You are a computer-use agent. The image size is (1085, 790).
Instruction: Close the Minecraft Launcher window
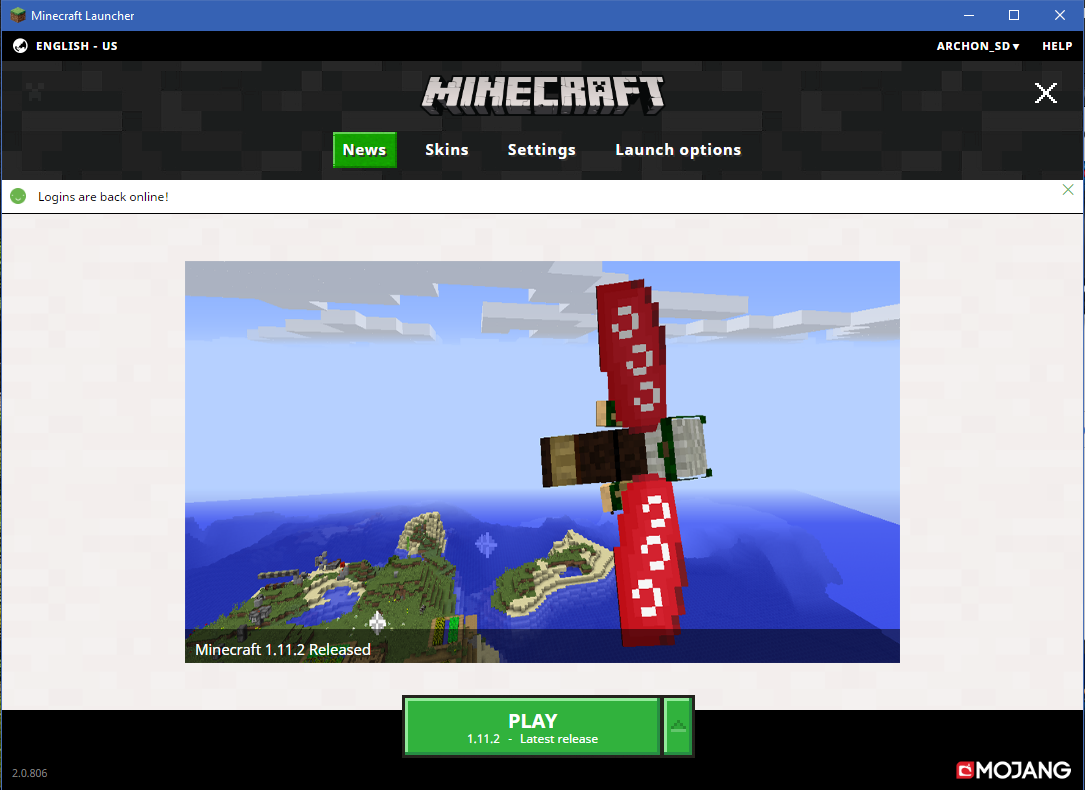[x=1059, y=15]
